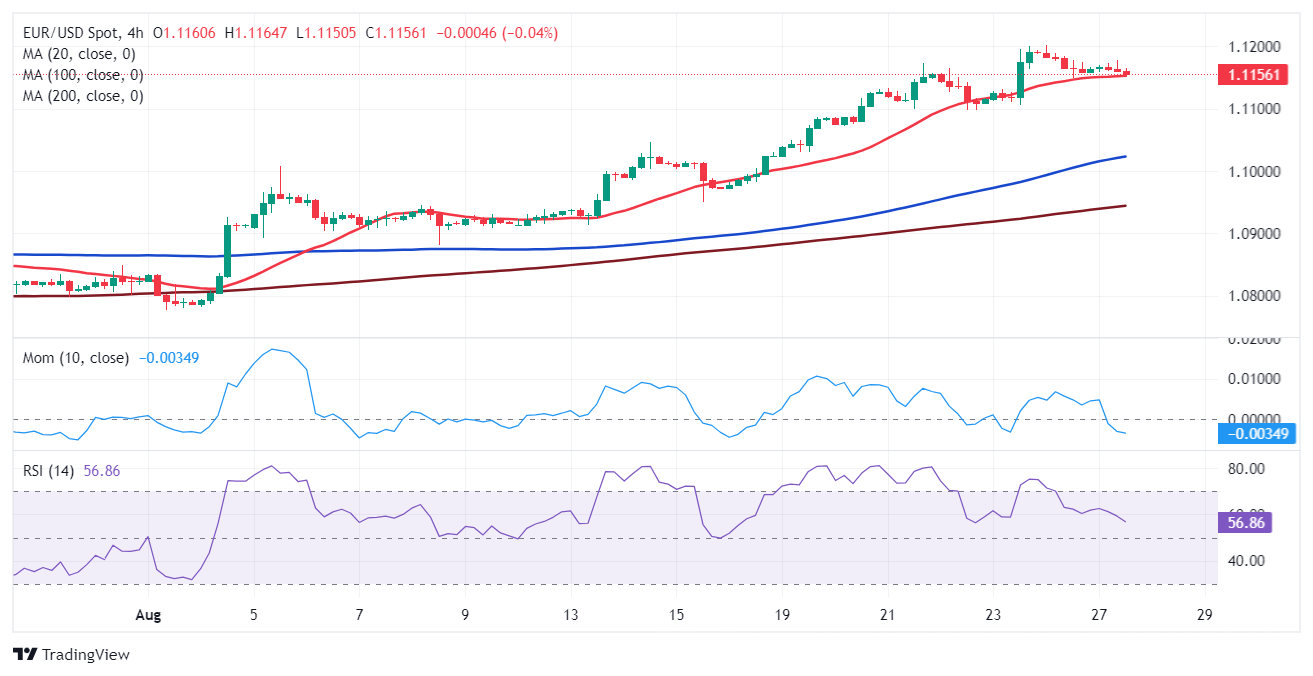Click the Aug label on time axis

tap(147, 615)
